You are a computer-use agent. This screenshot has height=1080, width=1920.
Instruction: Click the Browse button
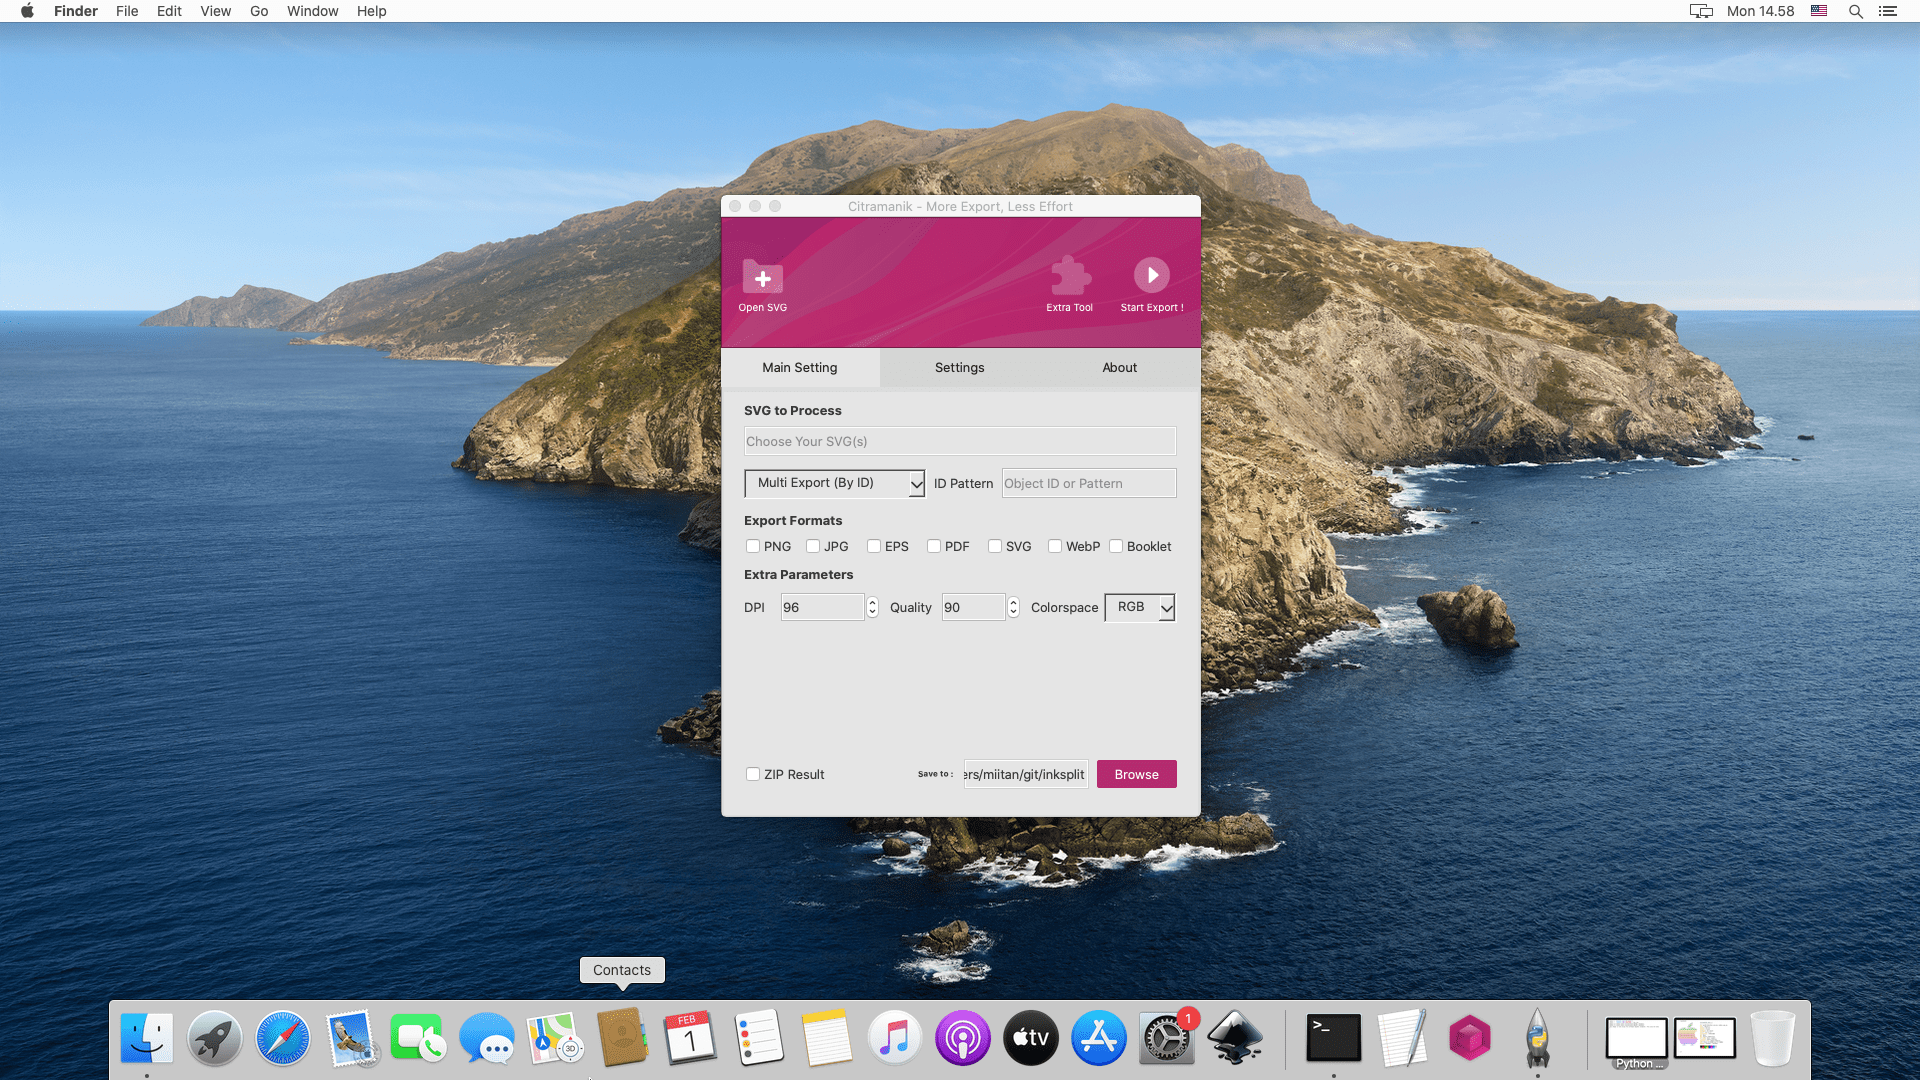point(1136,774)
